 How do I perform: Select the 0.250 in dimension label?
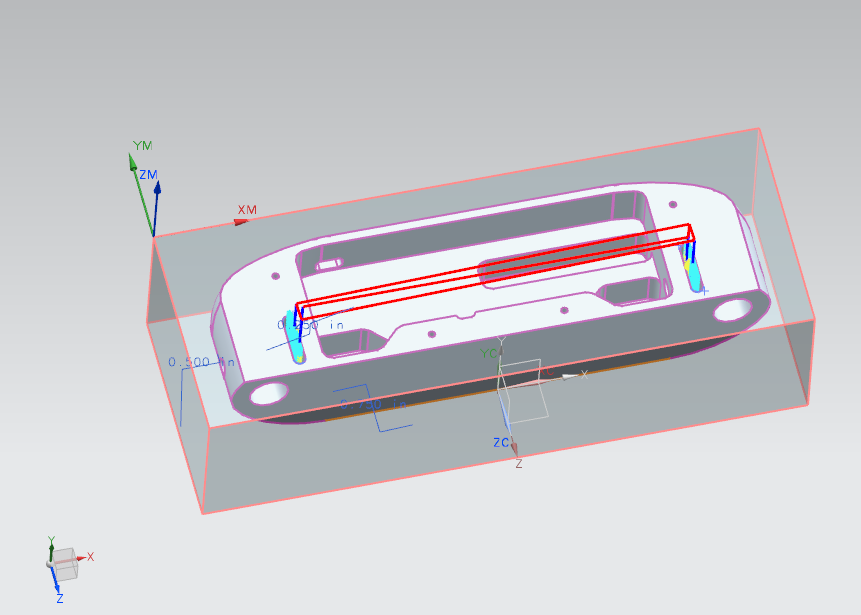310,325
